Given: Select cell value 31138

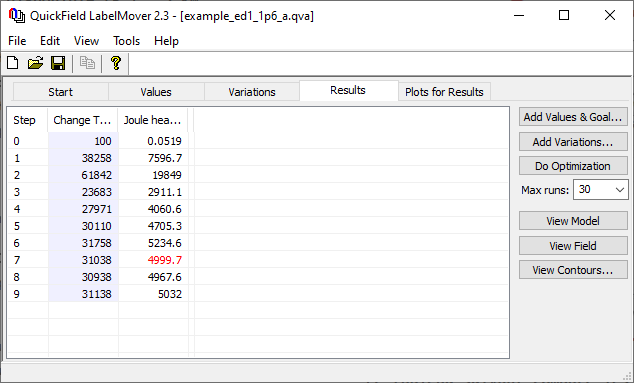Looking at the screenshot, I should pyautogui.click(x=96, y=294).
